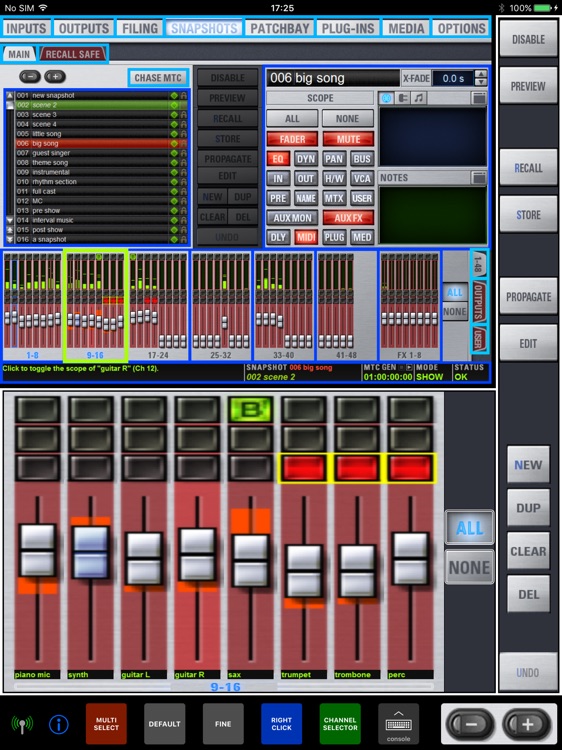Switch to the PATCHBAY tab
This screenshot has width=562, height=750.
click(x=280, y=28)
